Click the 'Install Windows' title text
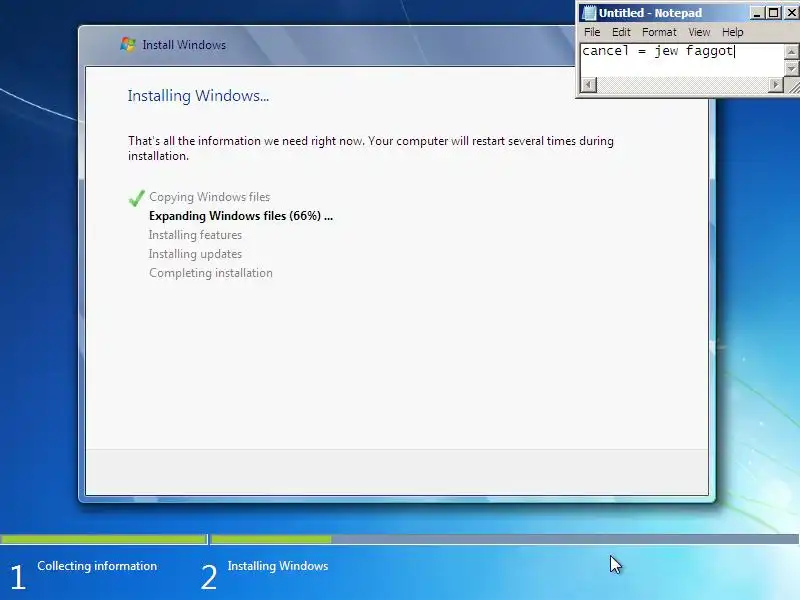Viewport: 800px width, 600px height. click(184, 45)
